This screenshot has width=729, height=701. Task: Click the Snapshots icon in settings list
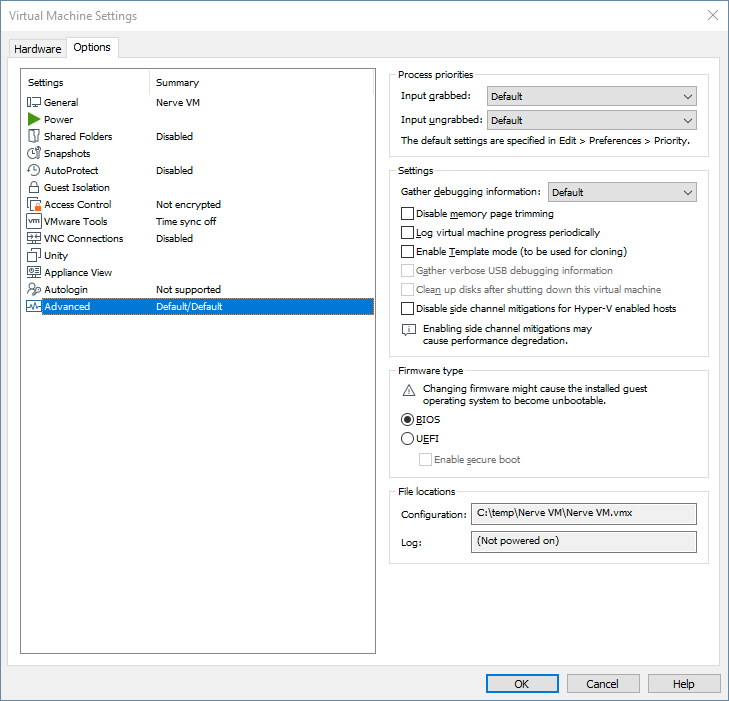pyautogui.click(x=34, y=153)
